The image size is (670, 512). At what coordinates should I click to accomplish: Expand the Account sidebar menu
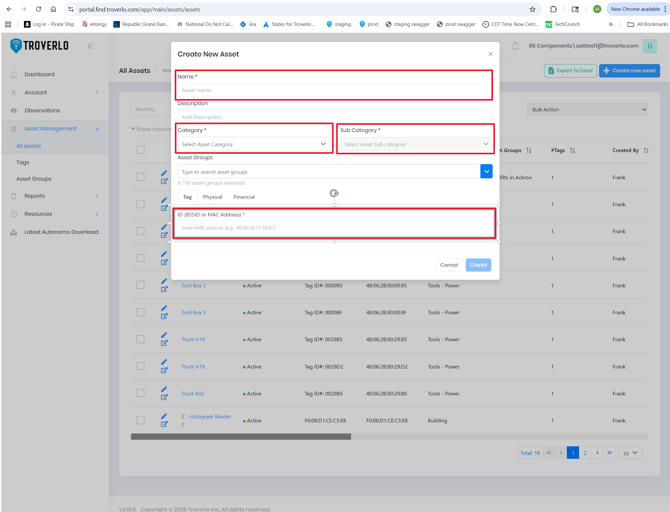tap(54, 92)
